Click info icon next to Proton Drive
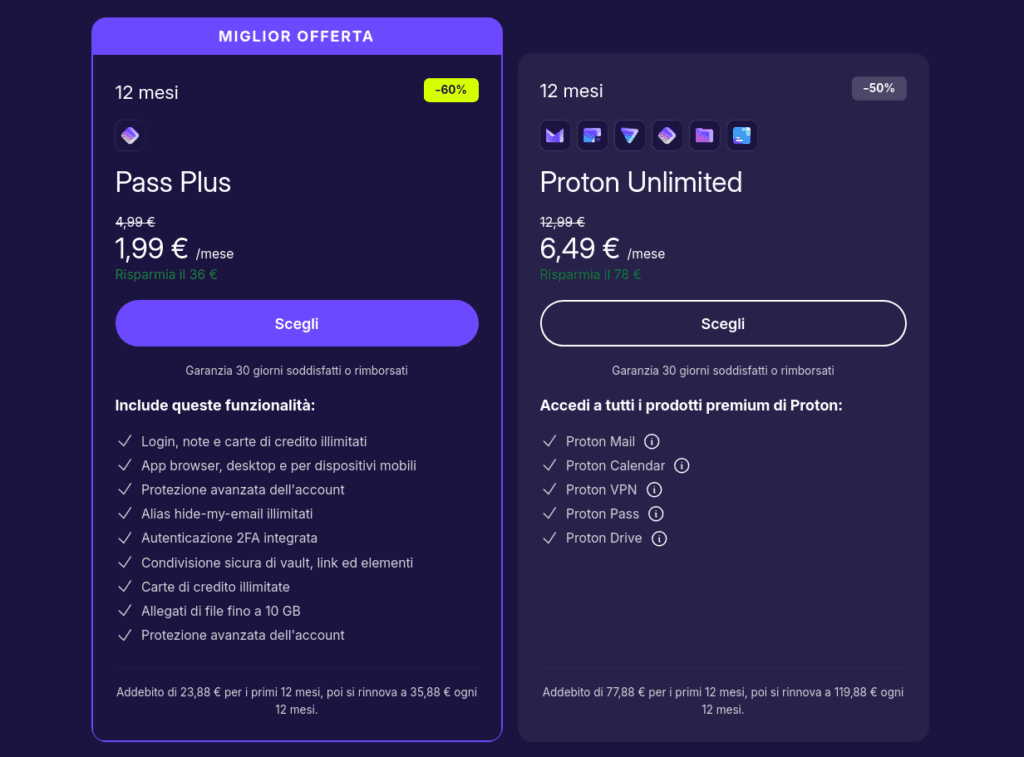Viewport: 1024px width, 757px height. pyautogui.click(x=659, y=538)
